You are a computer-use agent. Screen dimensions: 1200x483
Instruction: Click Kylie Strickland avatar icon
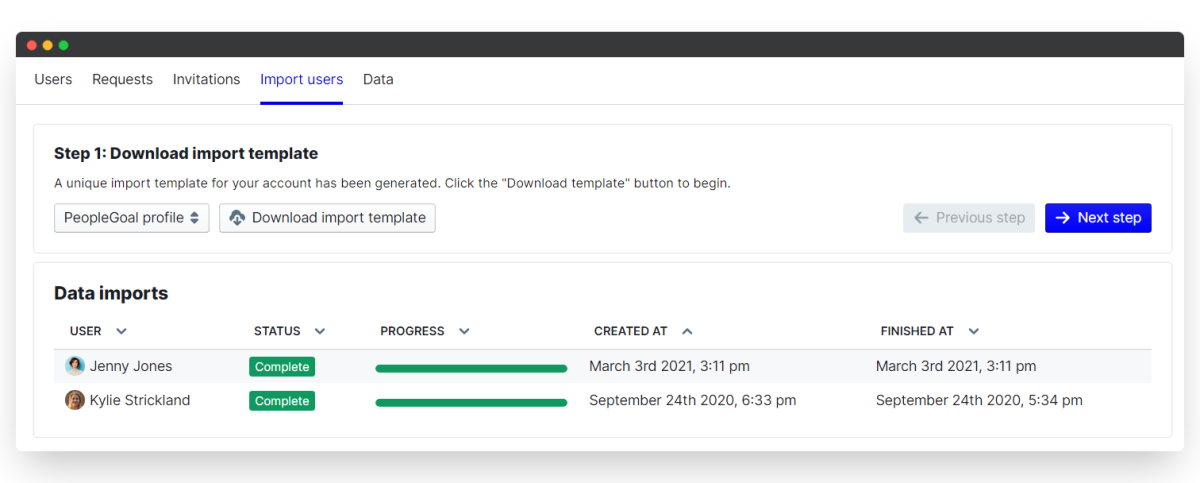click(x=75, y=401)
